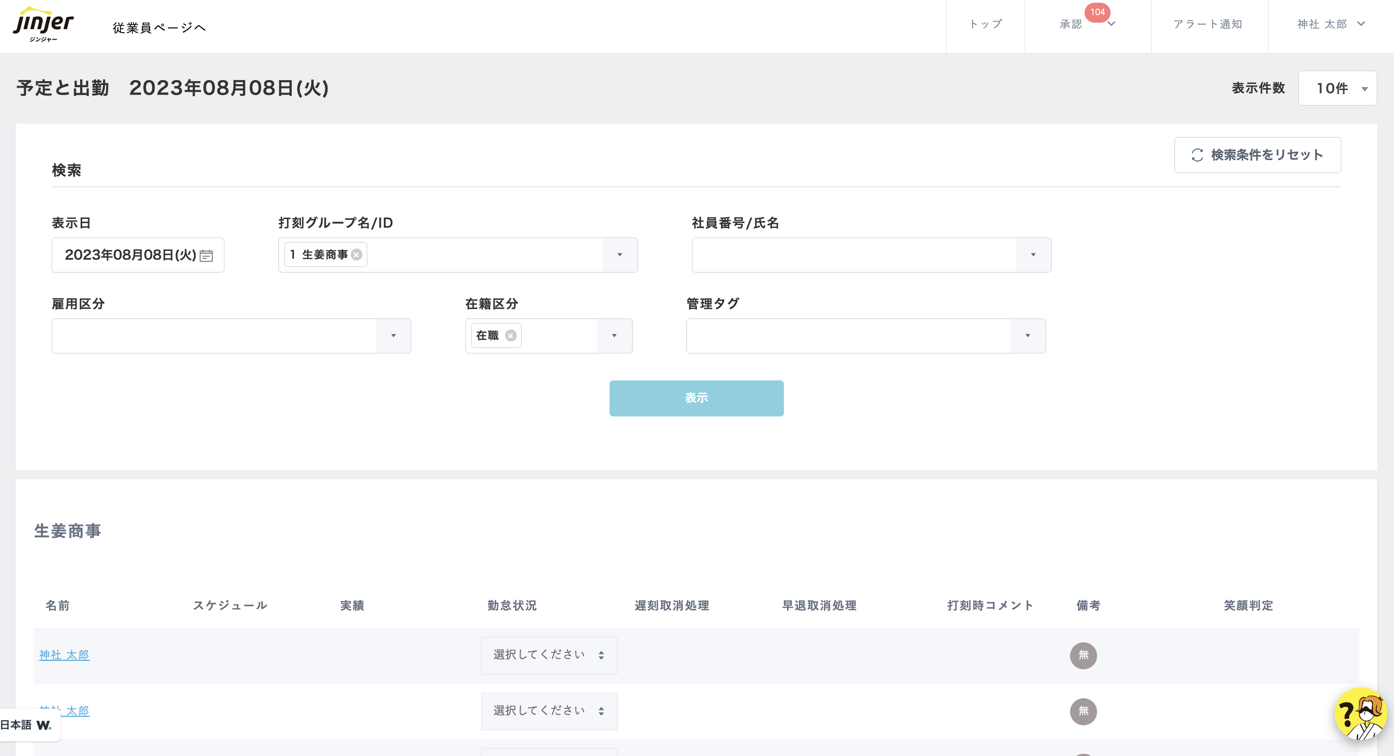Open 神社 太郎 employee link in first row
Screen dimensions: 1395x756
[64, 656]
